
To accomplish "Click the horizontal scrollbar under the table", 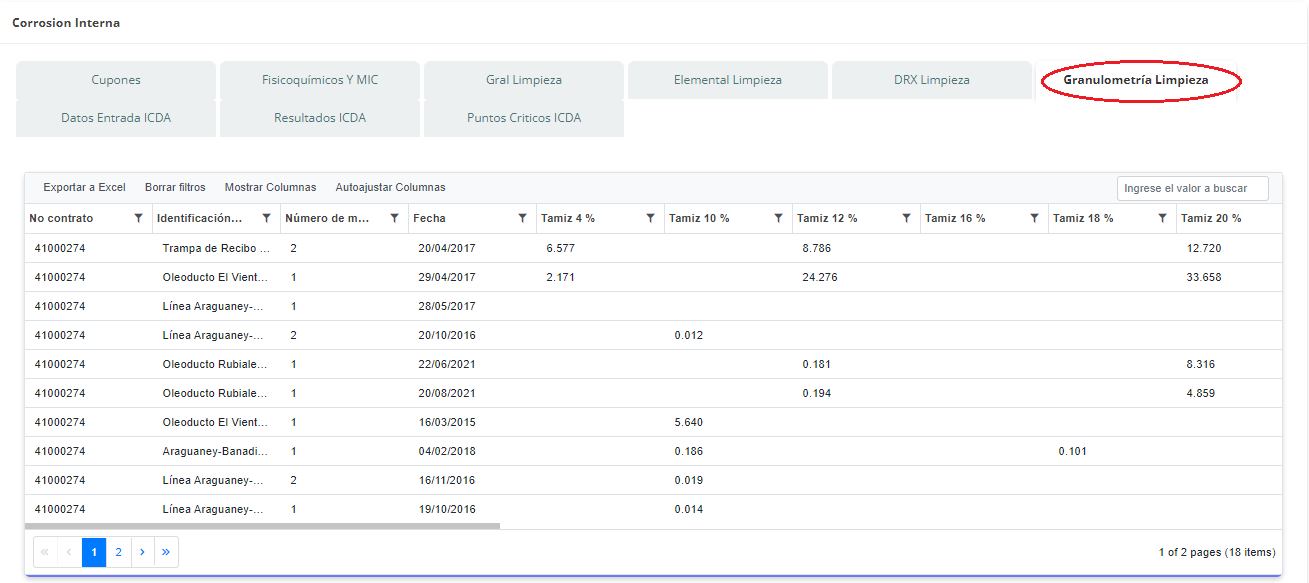I will 262,525.
